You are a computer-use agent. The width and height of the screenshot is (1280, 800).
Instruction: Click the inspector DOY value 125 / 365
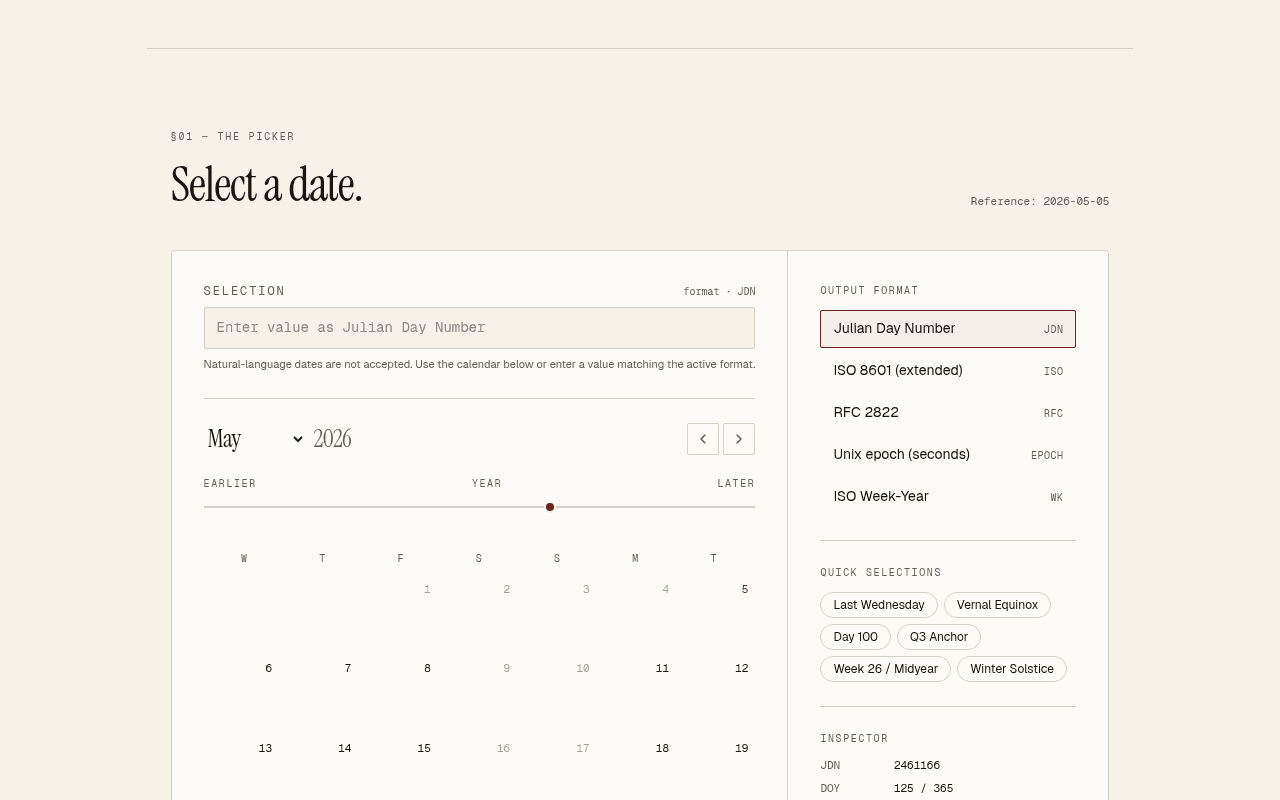(x=923, y=788)
